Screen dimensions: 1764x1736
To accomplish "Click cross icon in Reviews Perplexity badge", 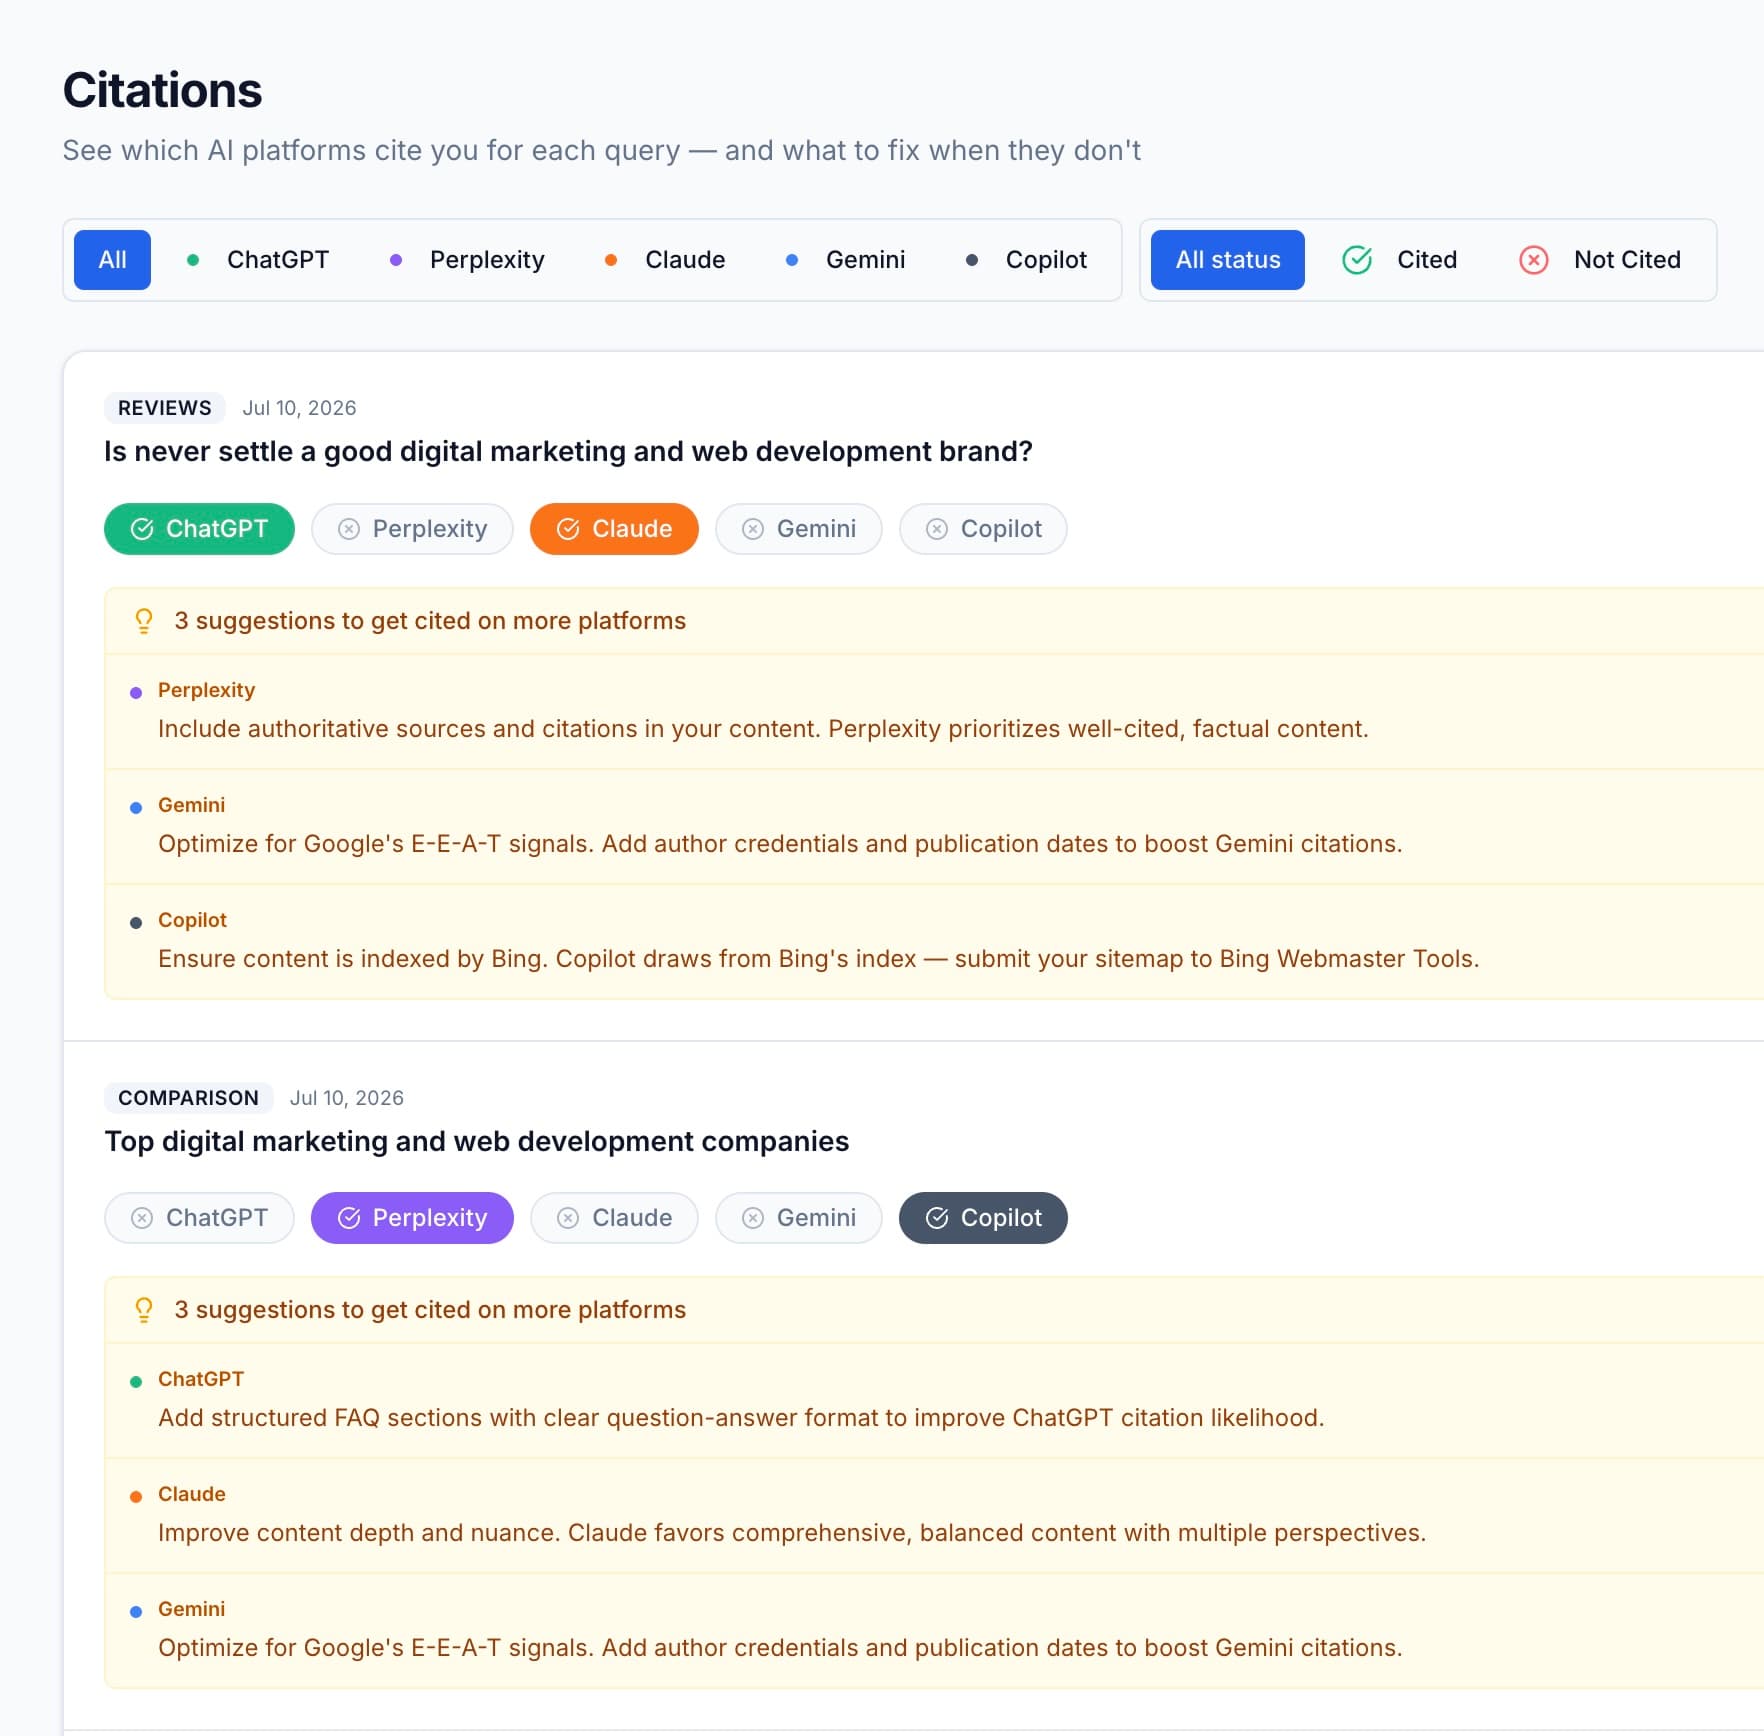I will pos(349,529).
